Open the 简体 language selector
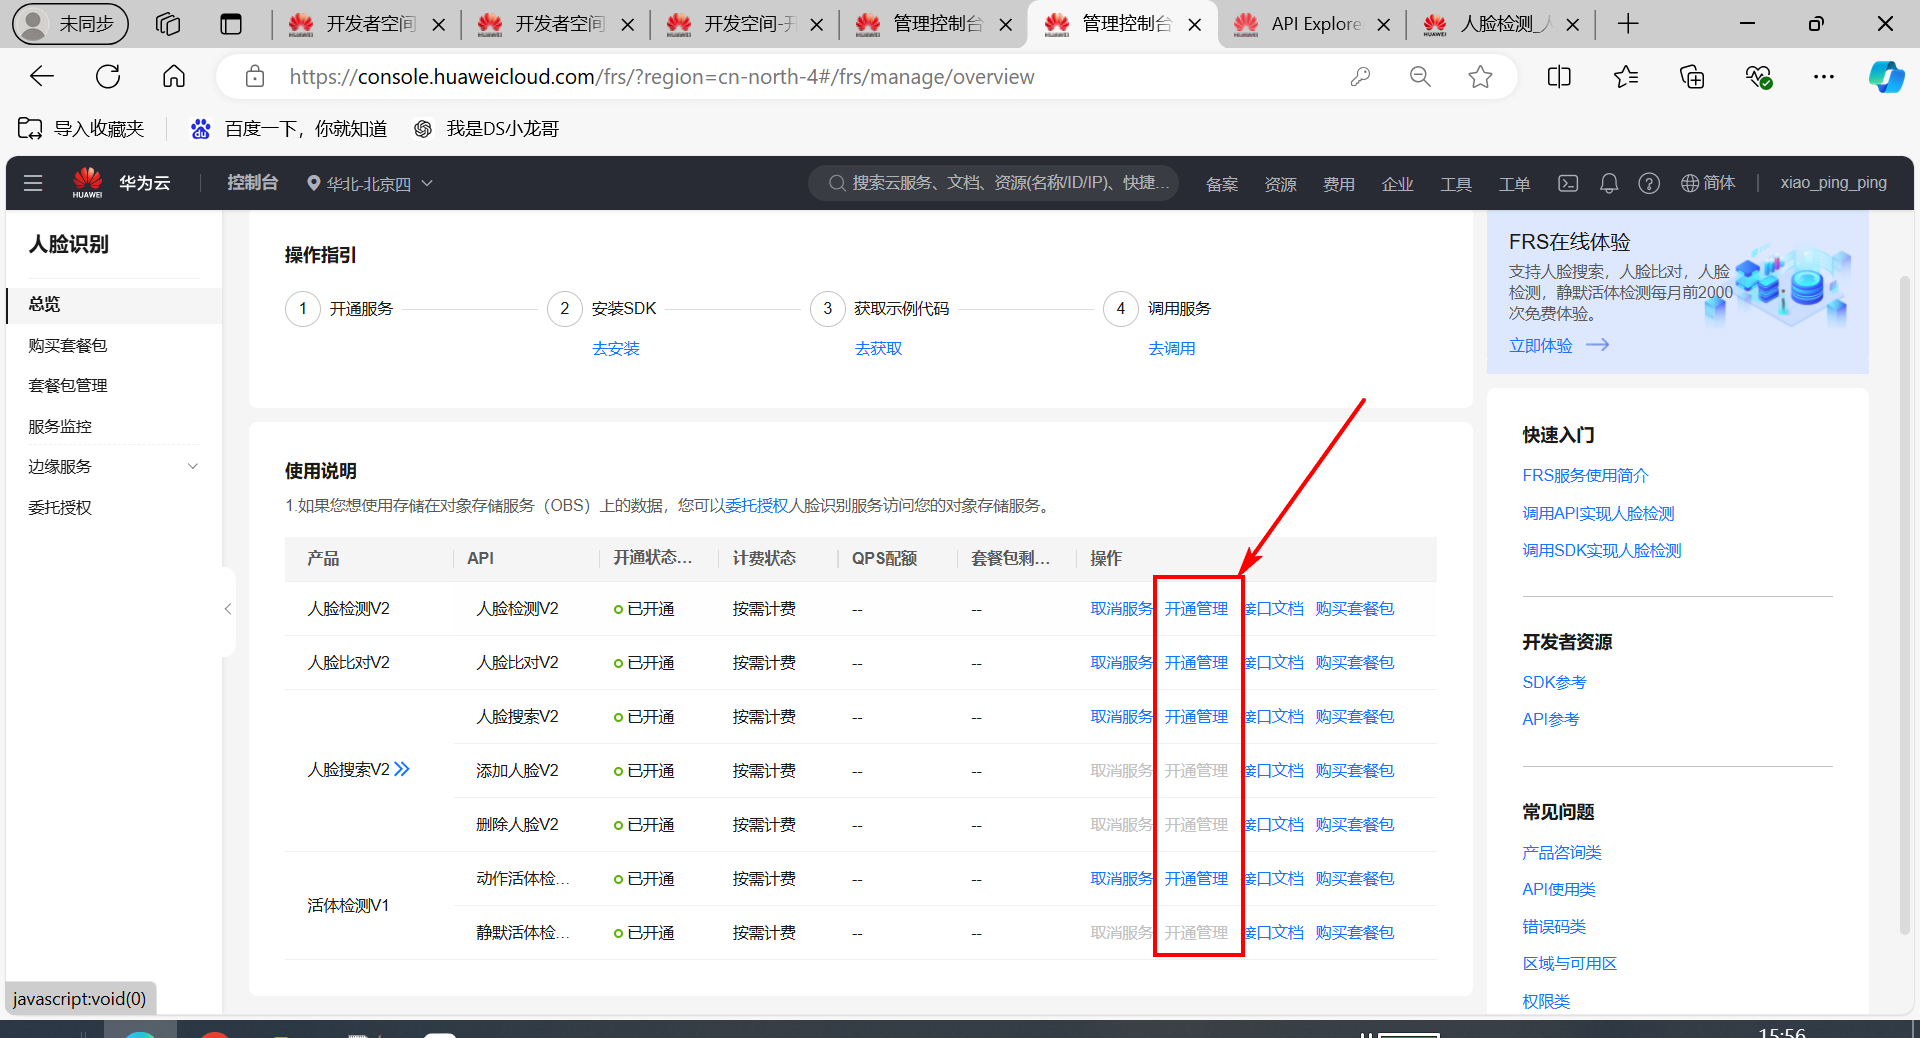Image resolution: width=1920 pixels, height=1038 pixels. (x=1708, y=183)
